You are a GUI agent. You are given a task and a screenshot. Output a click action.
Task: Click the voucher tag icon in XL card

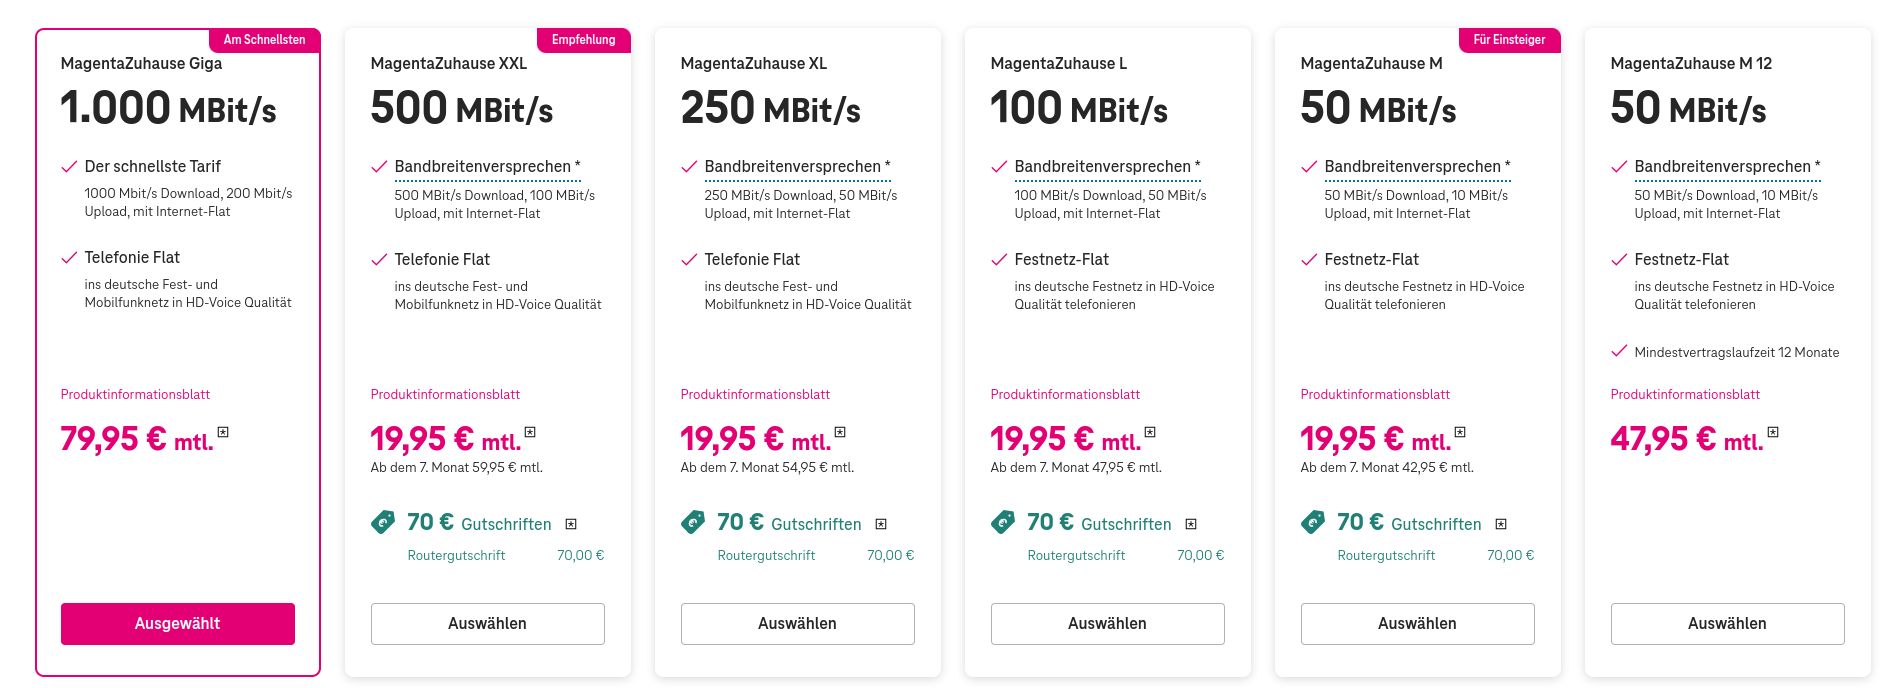(x=694, y=522)
